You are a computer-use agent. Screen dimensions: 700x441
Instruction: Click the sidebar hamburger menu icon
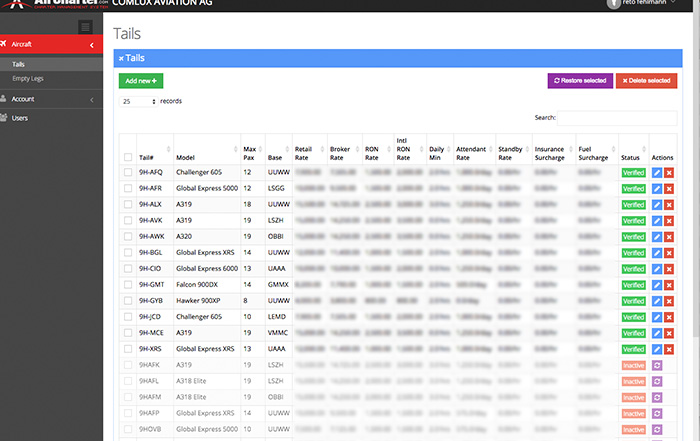[85, 26]
